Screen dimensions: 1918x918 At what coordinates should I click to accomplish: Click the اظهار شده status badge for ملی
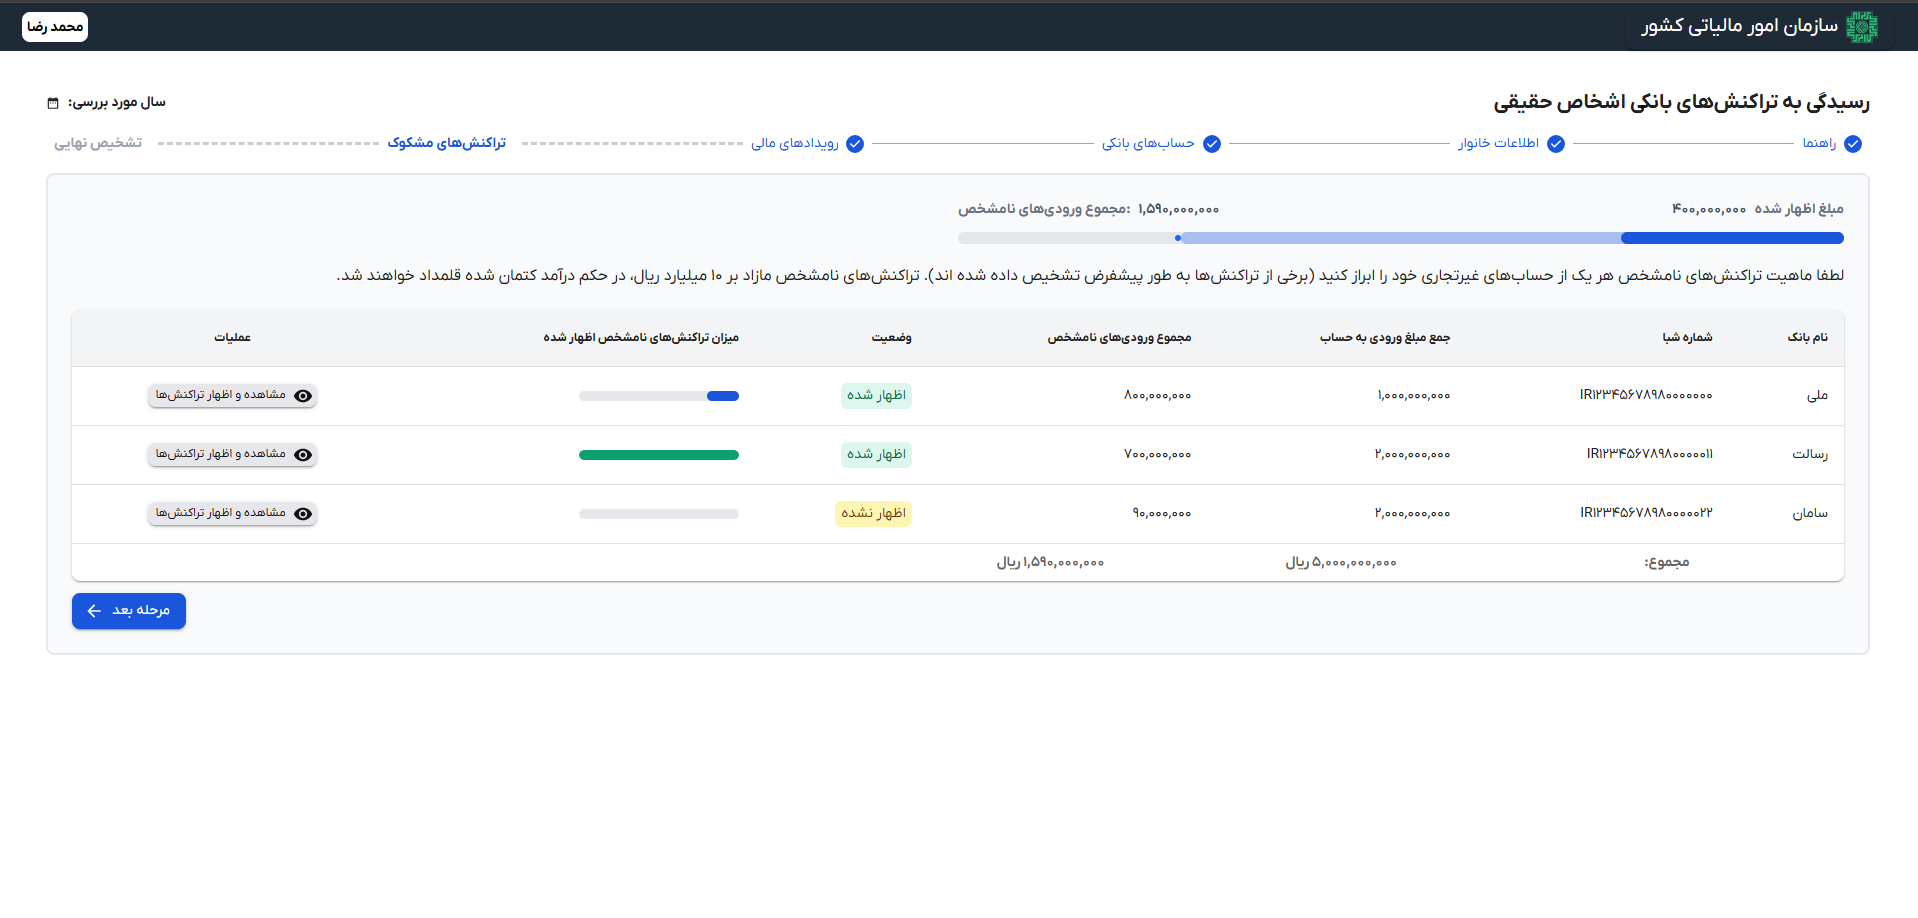pos(876,396)
